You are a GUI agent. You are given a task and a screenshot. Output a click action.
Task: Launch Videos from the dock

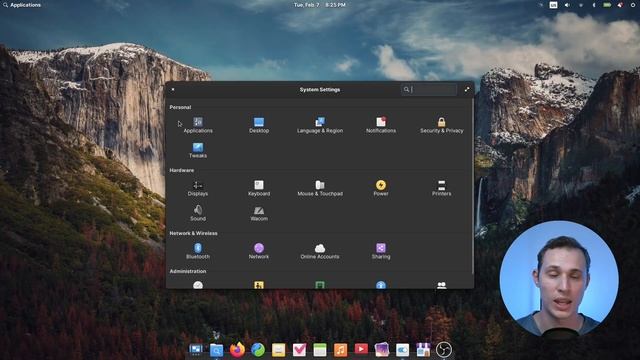(361, 350)
